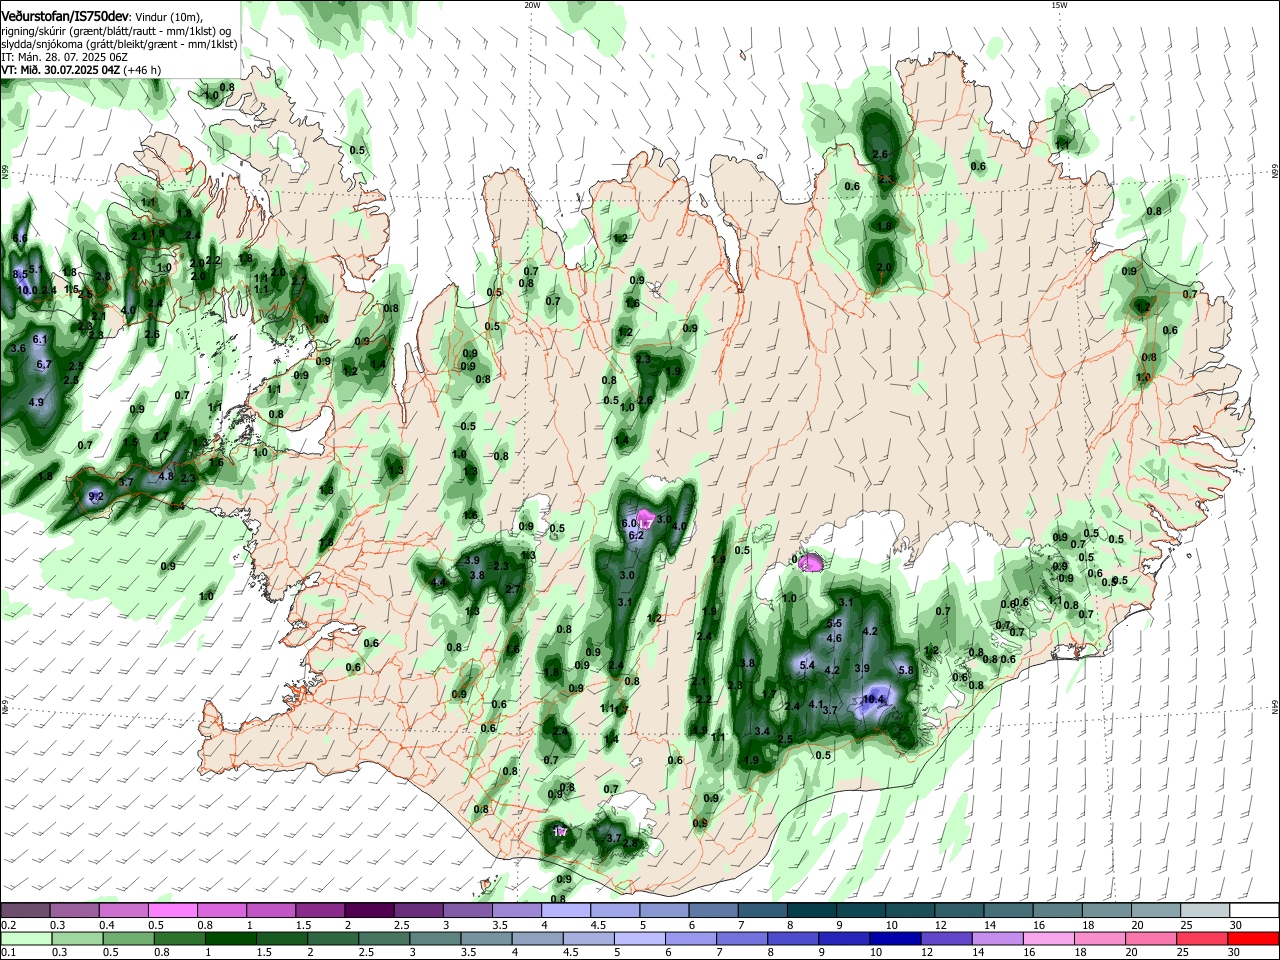Click the 20W longitude label at top
Image resolution: width=1280 pixels, height=960 pixels.
coord(532,5)
